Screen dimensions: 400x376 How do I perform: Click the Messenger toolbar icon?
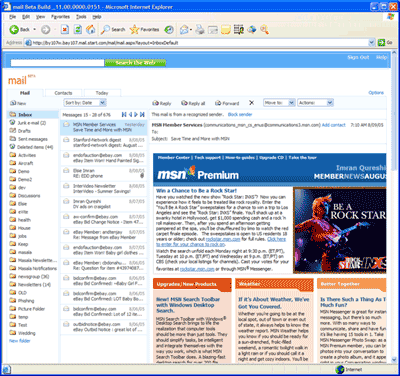coord(252,30)
